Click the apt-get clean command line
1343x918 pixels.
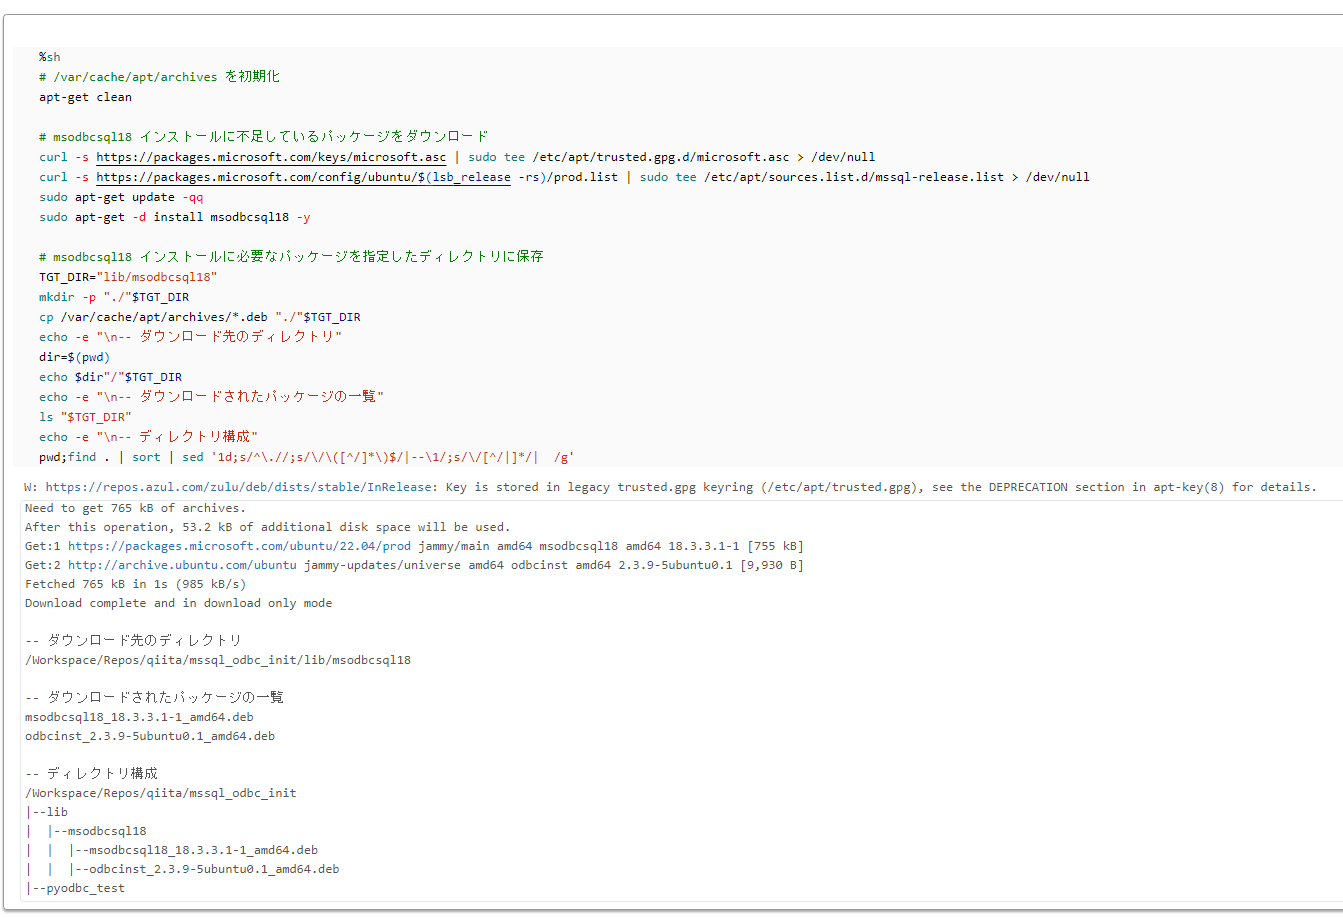85,97
